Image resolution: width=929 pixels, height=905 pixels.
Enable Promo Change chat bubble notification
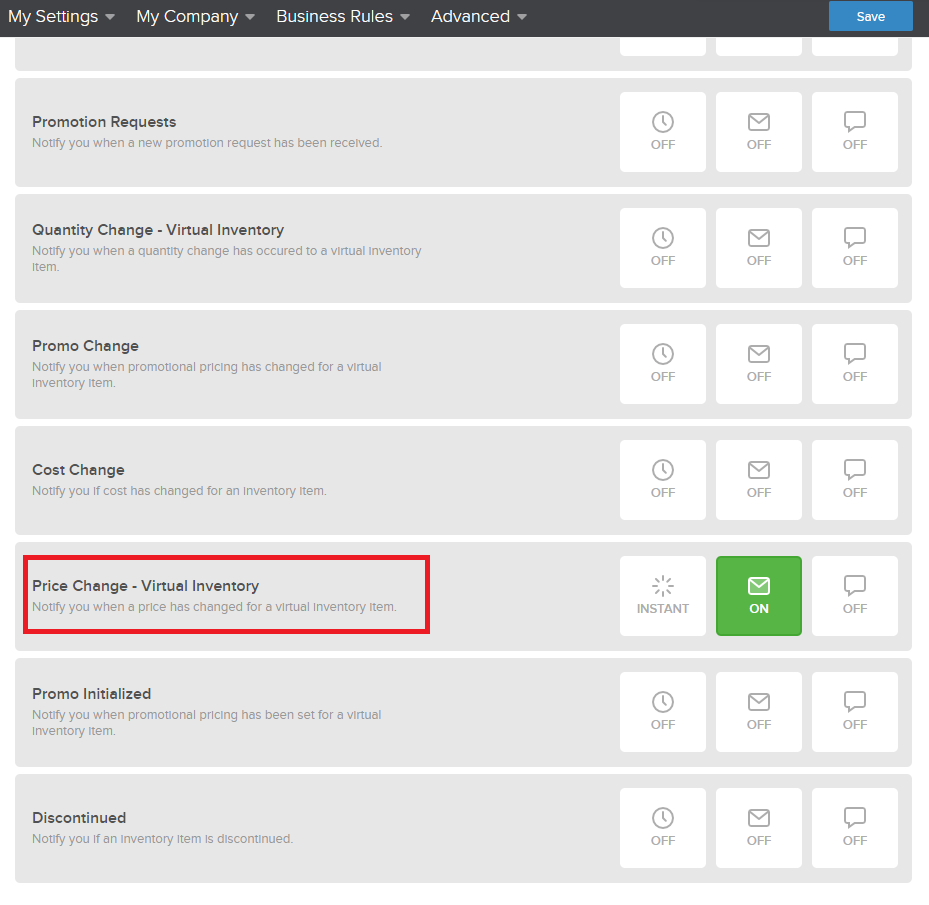854,364
